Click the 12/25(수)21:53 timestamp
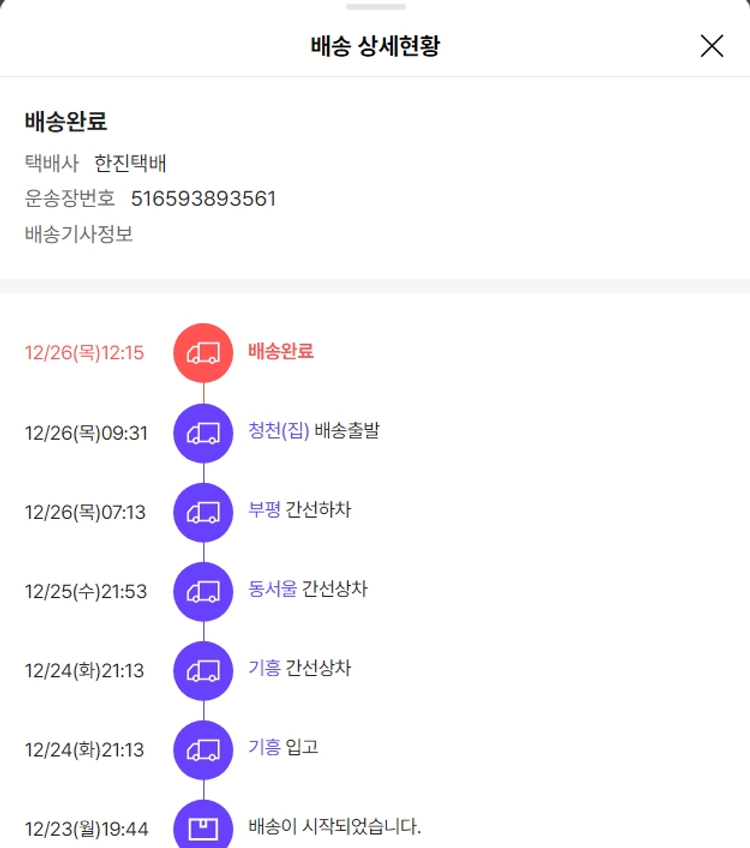Screen dimensions: 750x848 click(86, 592)
